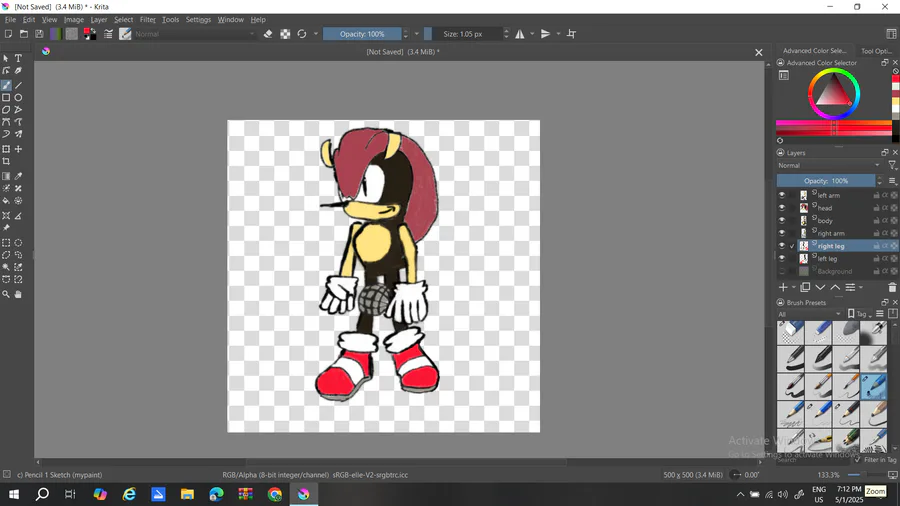Image resolution: width=900 pixels, height=506 pixels.
Task: Open the Settings menu
Action: tap(198, 20)
